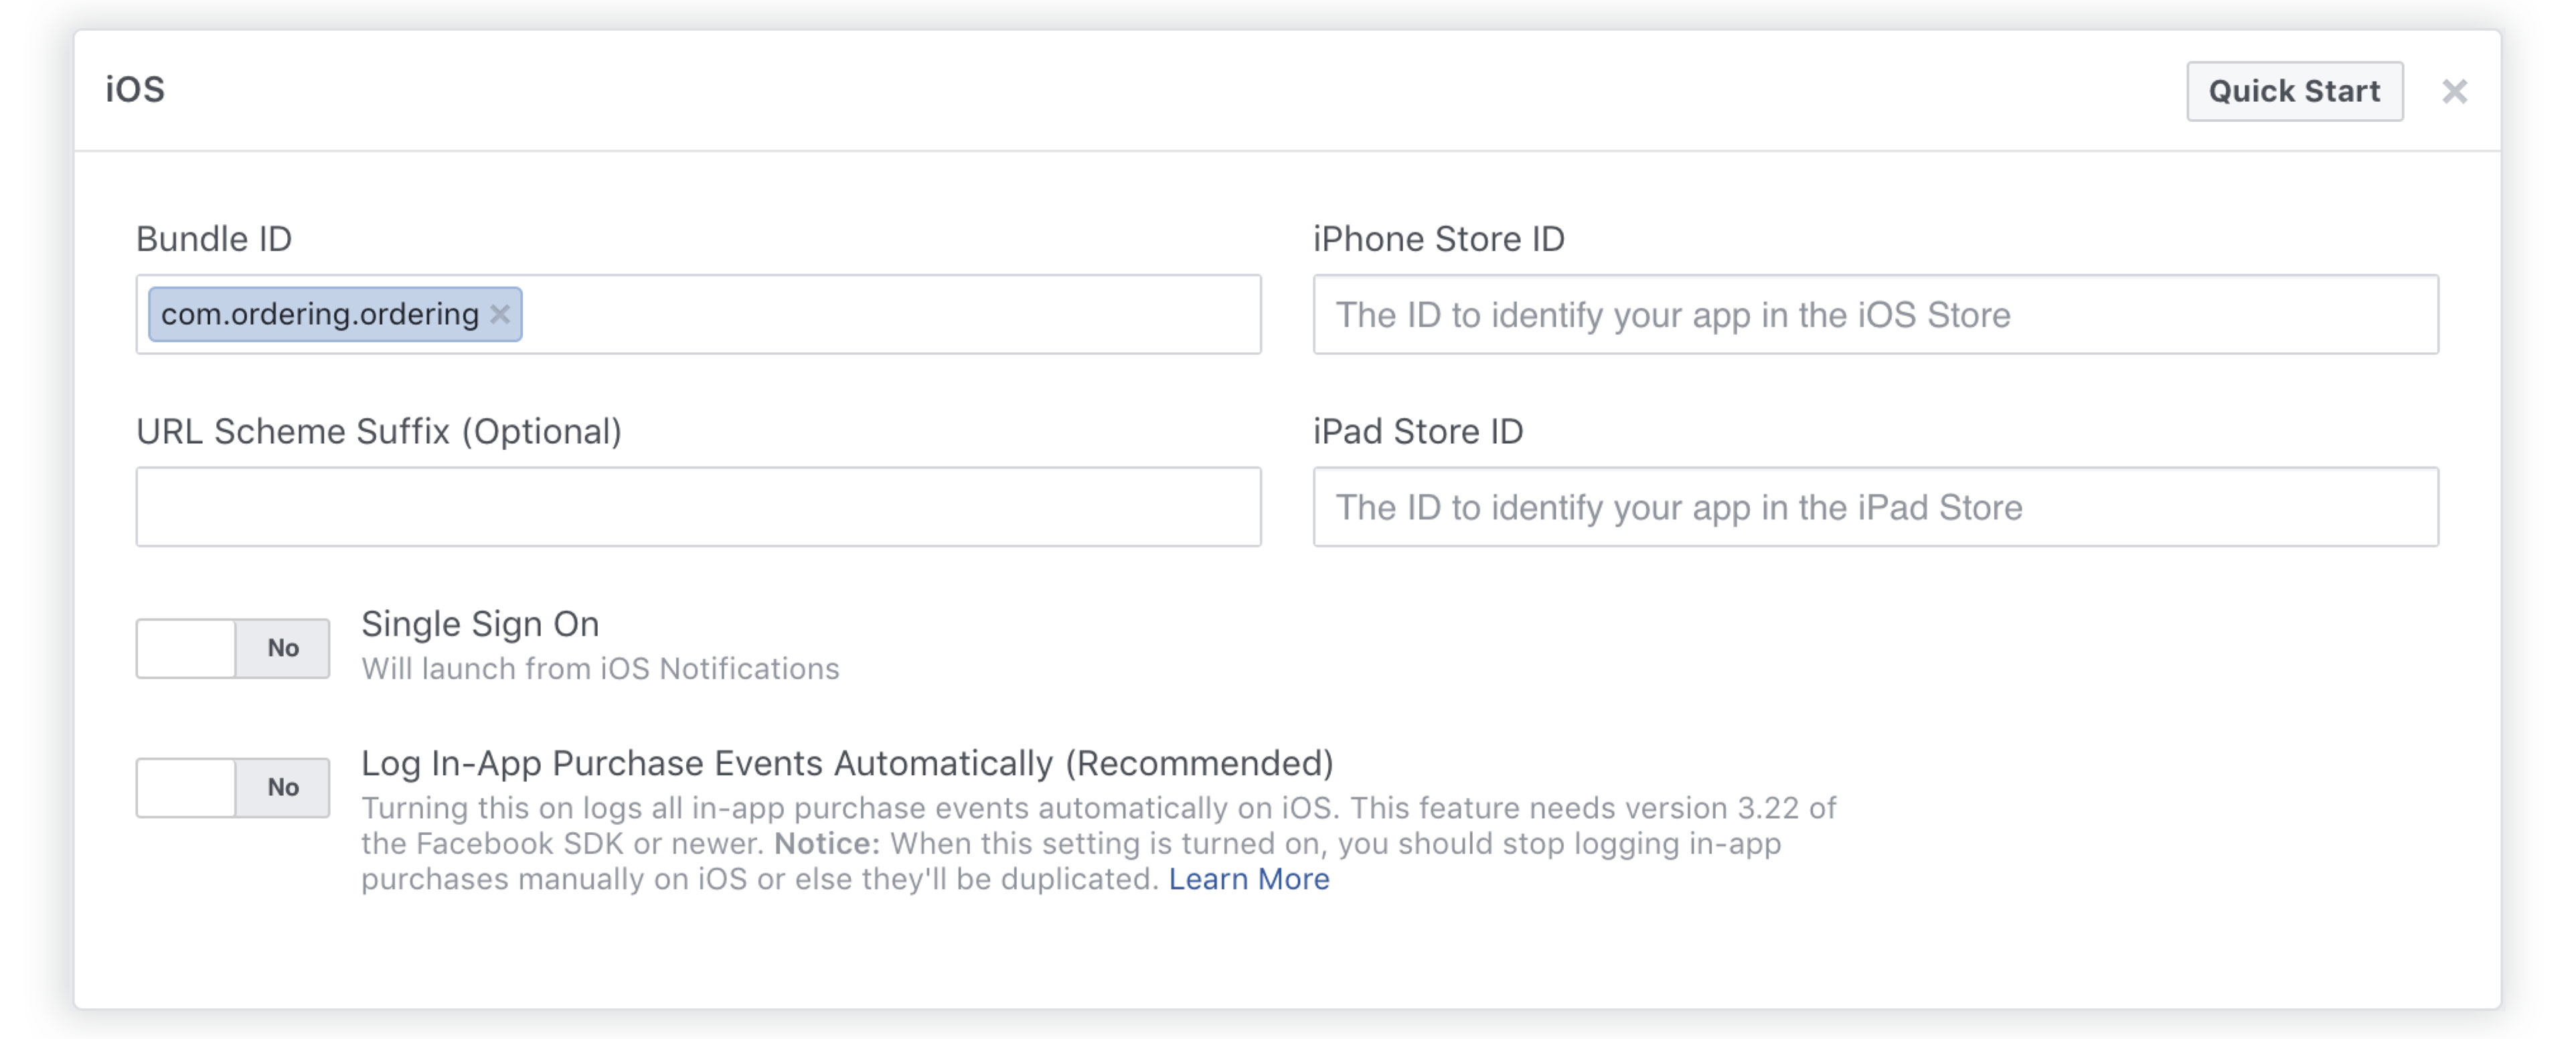The image size is (2576, 1039).
Task: Click the bold Notice text in description
Action: 826,843
